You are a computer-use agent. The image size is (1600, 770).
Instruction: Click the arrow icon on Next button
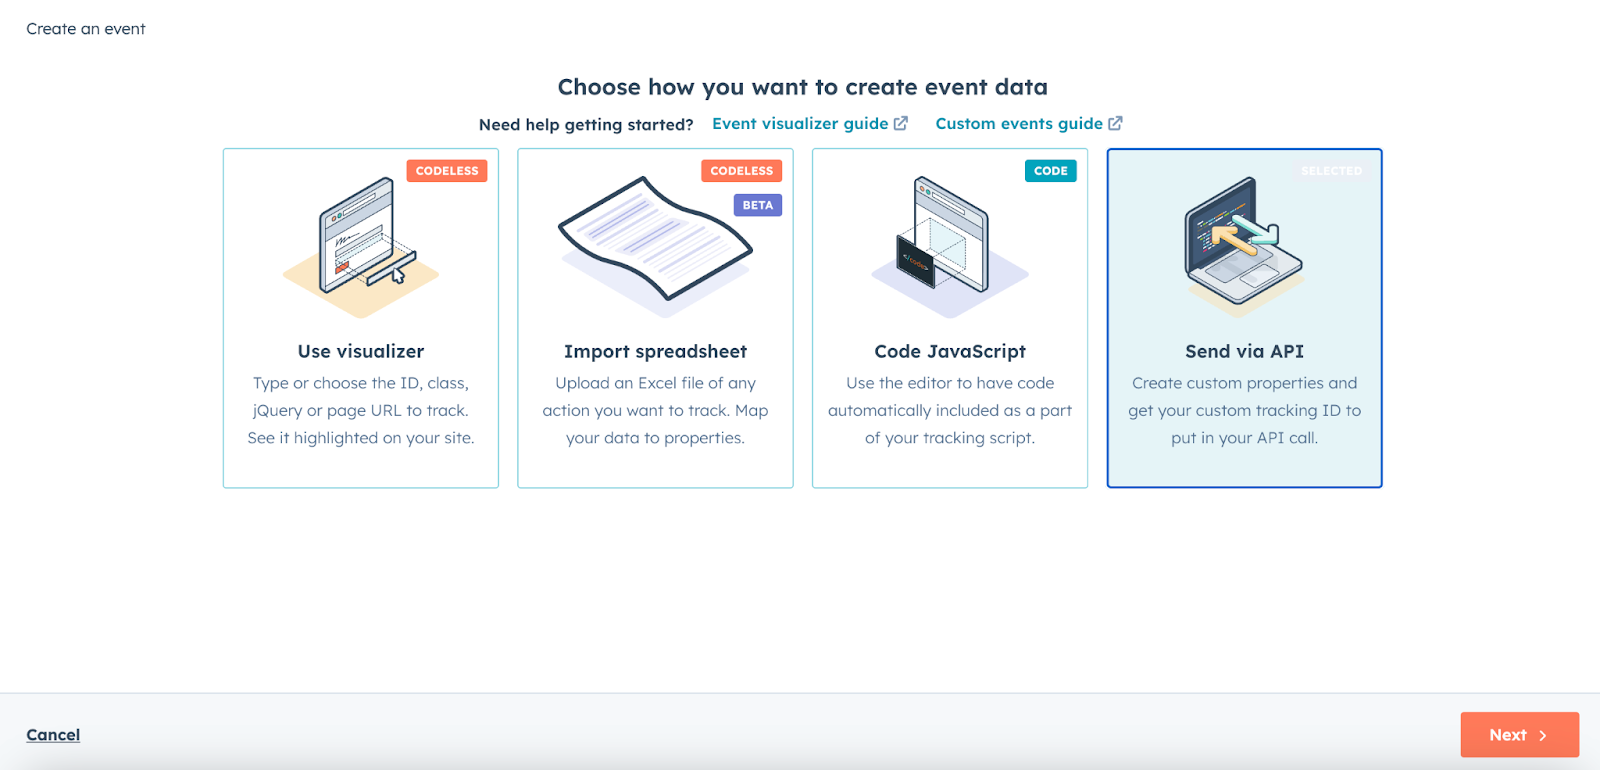point(1543,735)
